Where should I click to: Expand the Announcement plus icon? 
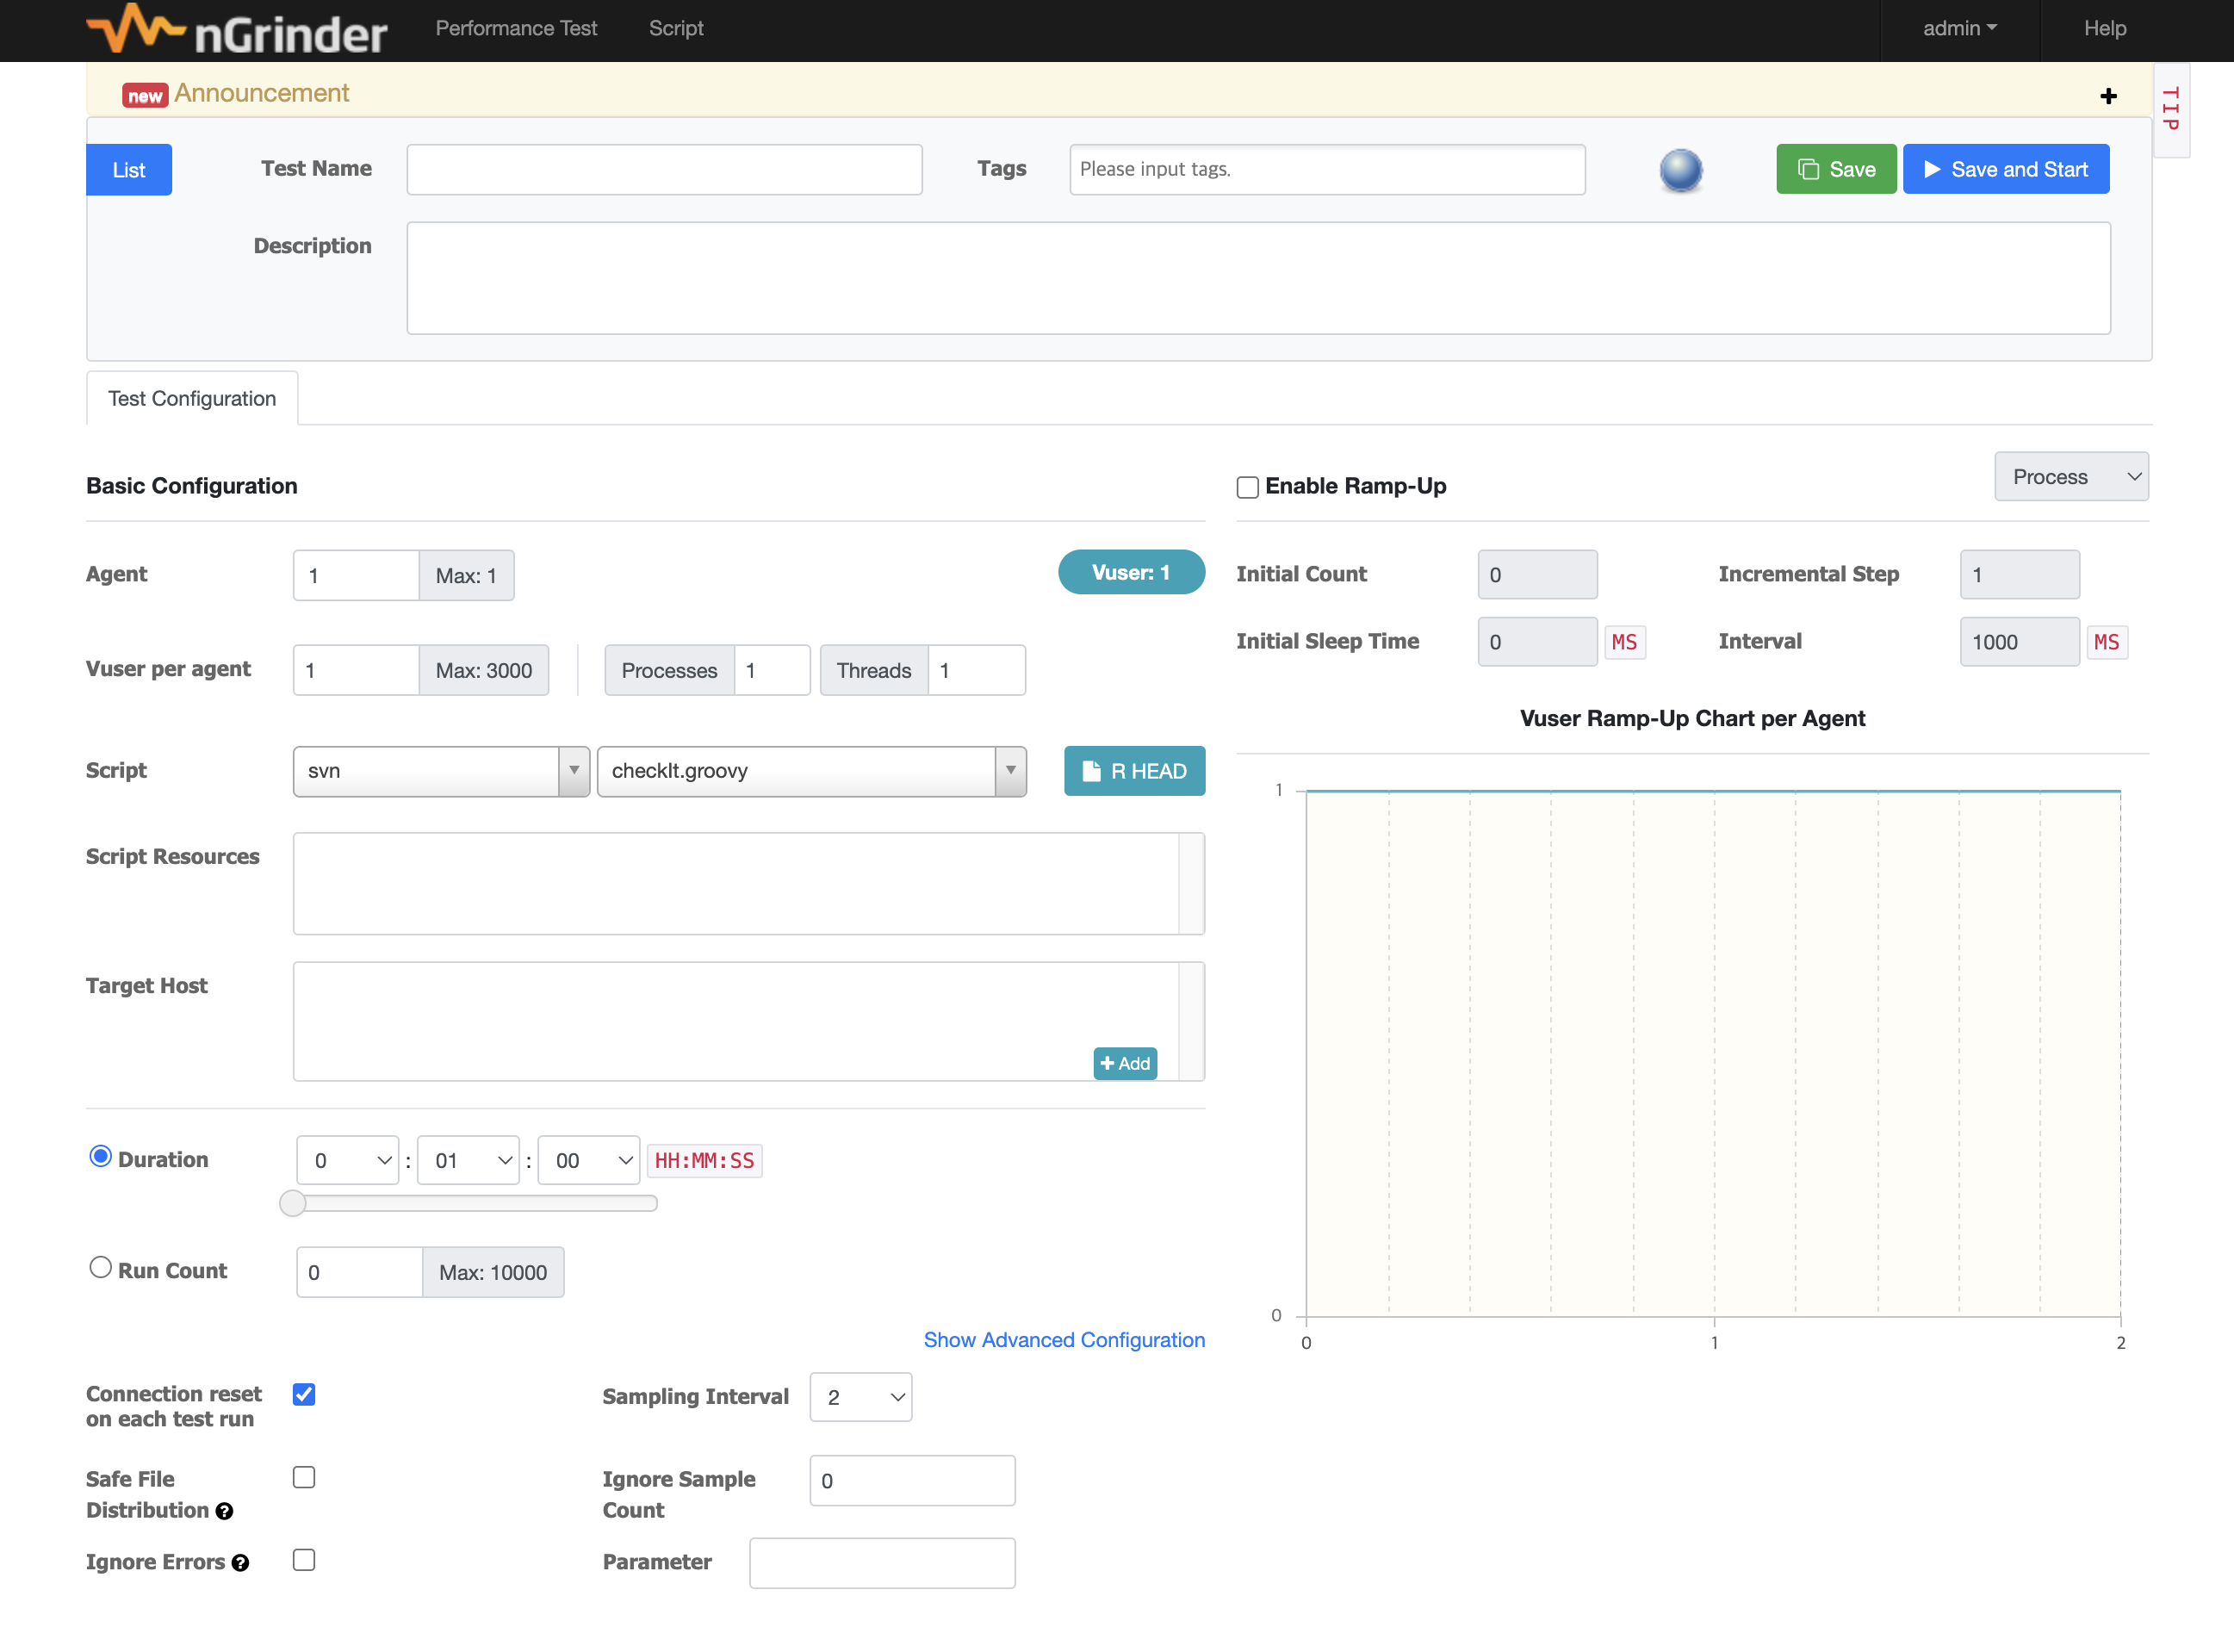click(2108, 96)
